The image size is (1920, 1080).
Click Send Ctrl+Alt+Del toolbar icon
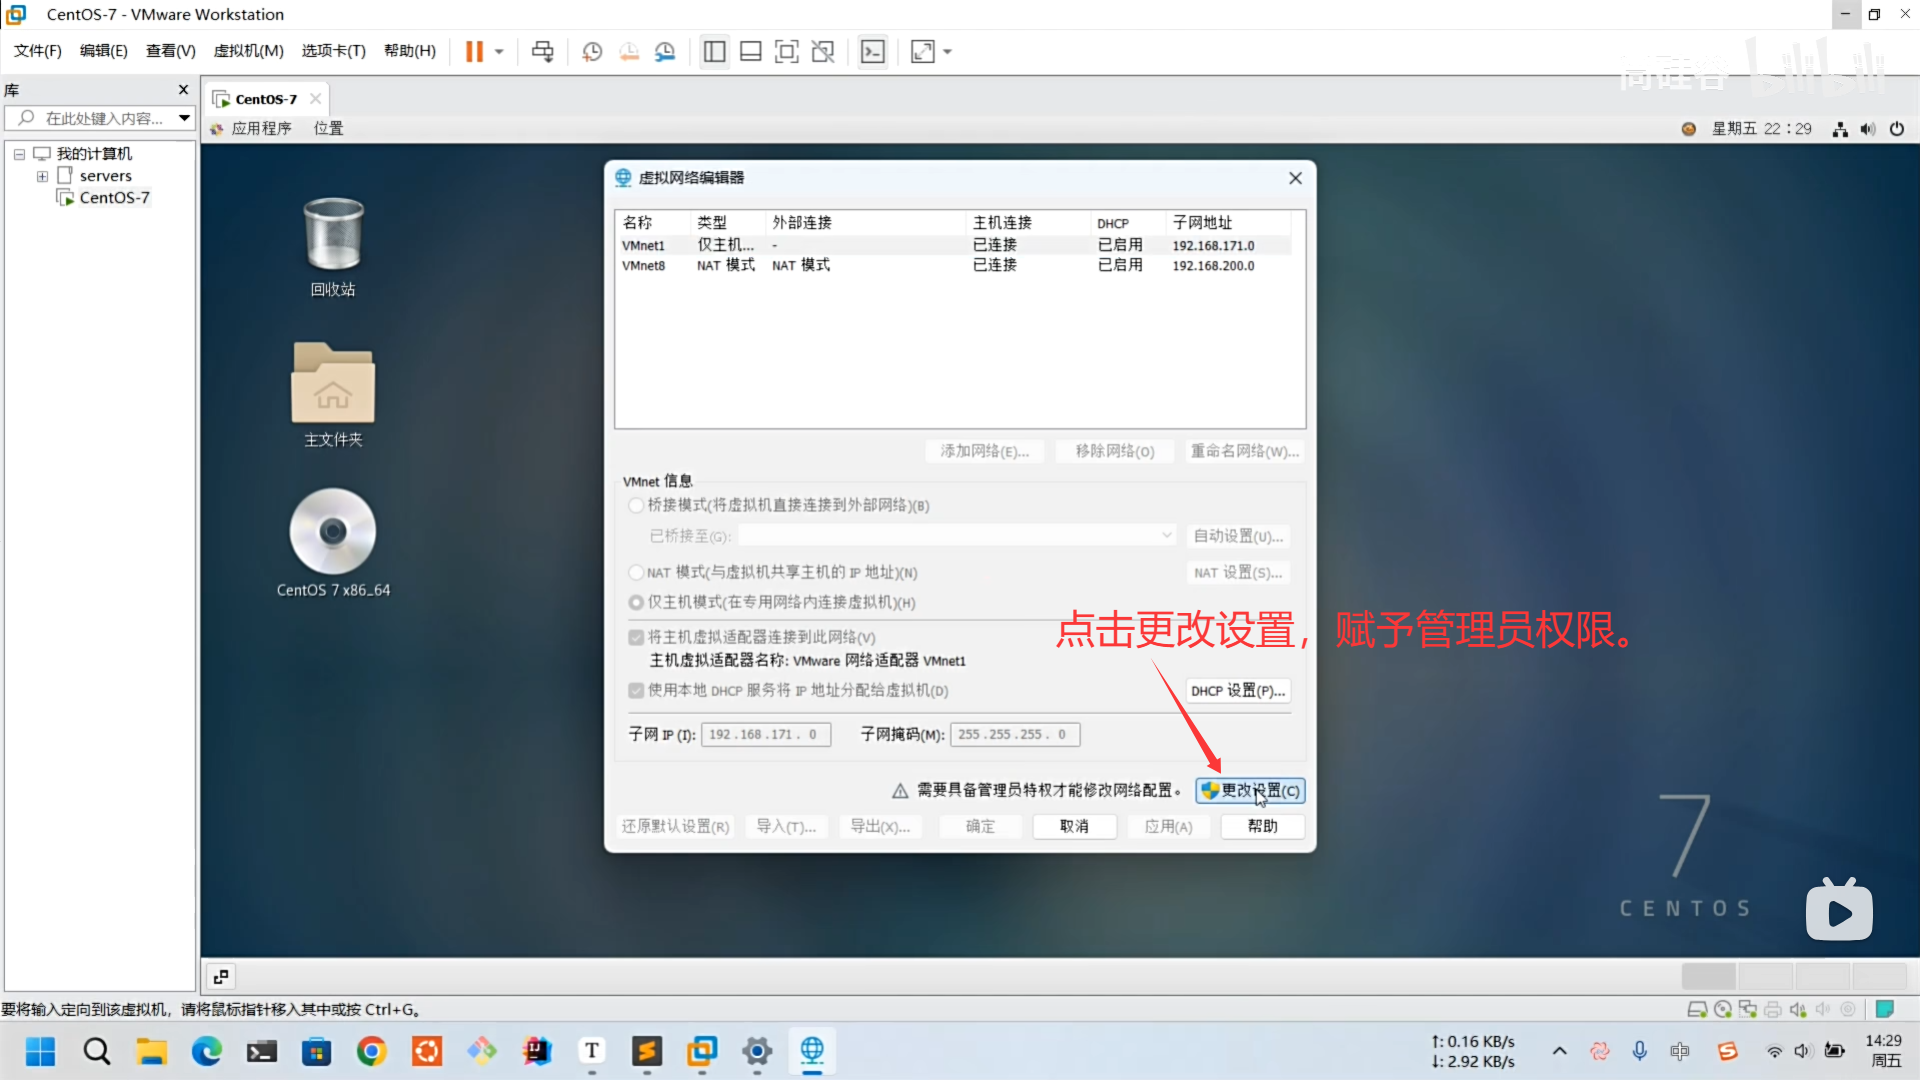coord(542,52)
